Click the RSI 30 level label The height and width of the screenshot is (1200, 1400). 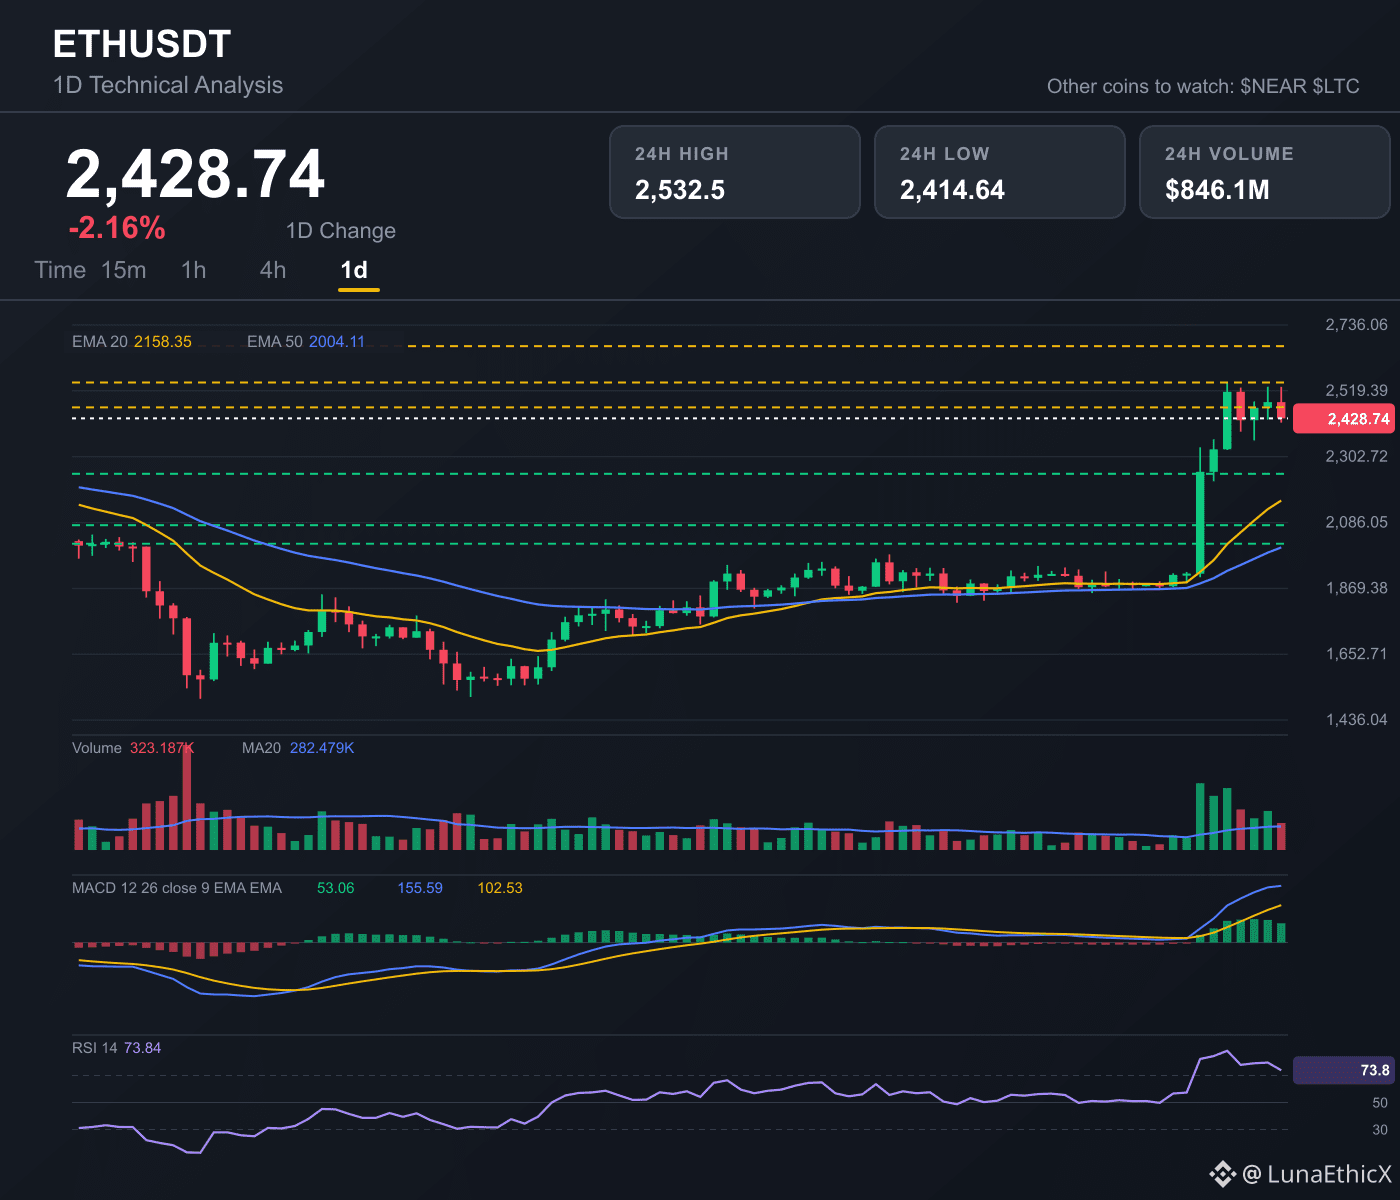coord(1380,1130)
